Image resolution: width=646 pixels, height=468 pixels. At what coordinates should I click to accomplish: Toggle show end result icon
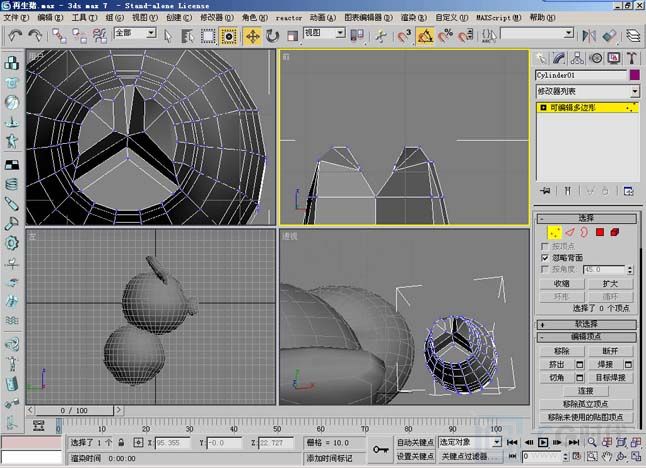click(568, 191)
